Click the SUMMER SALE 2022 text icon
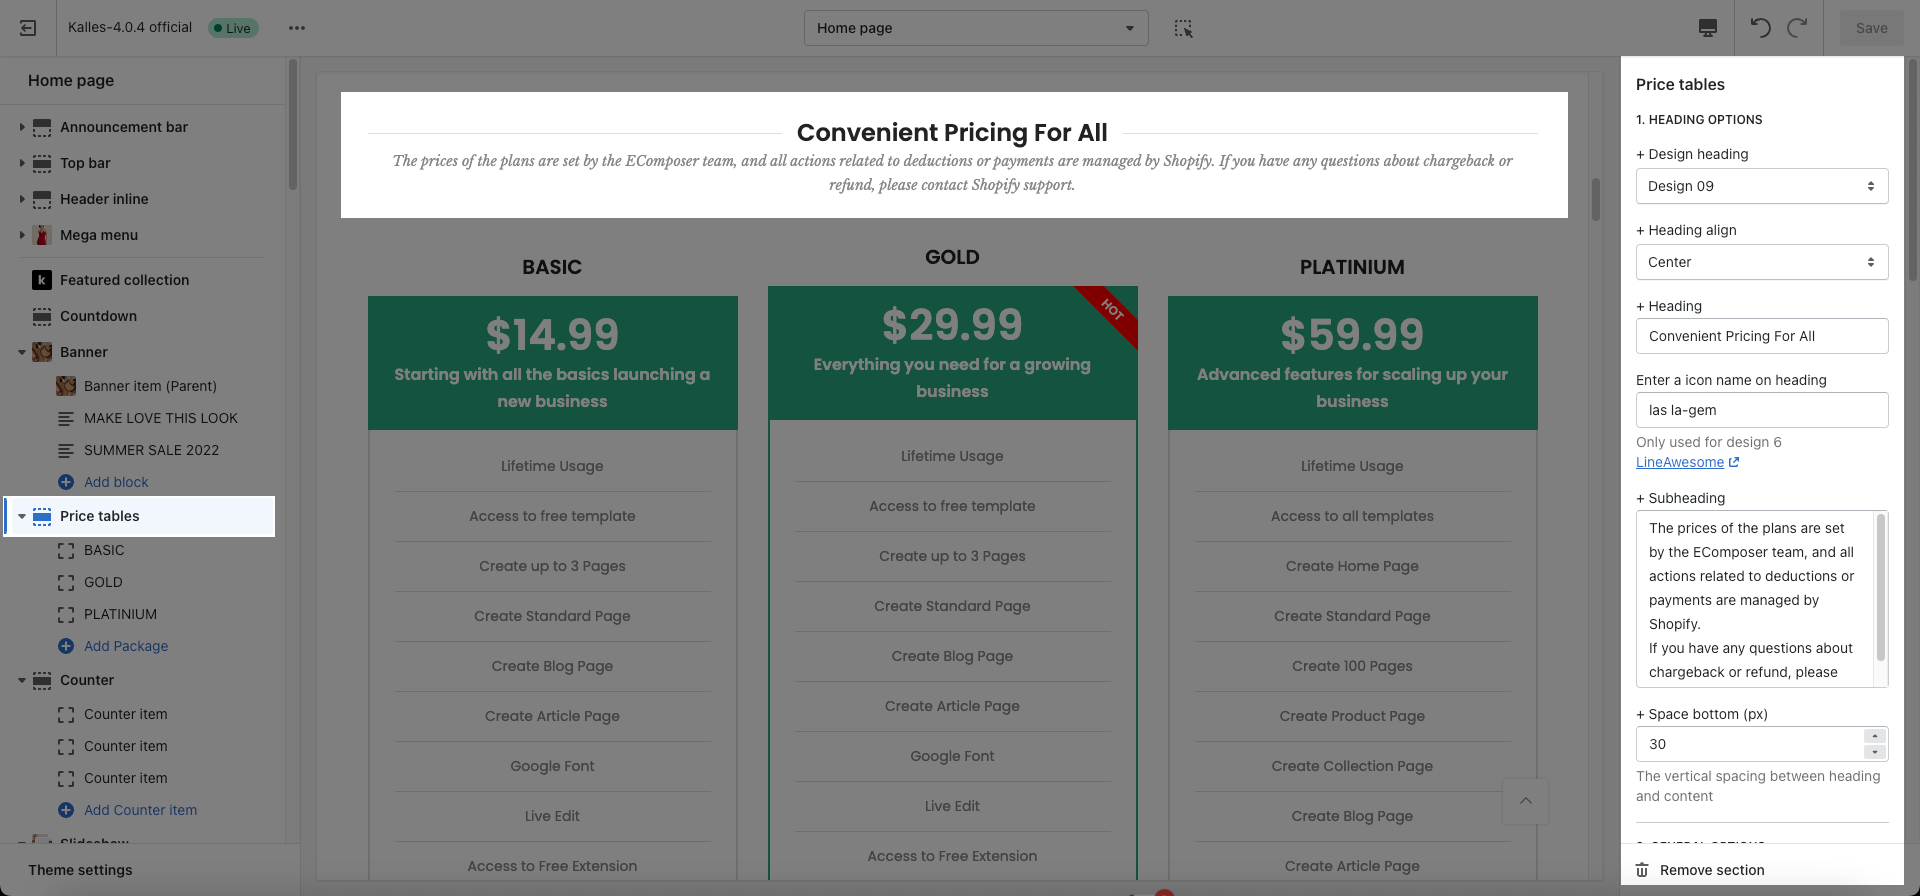The width and height of the screenshot is (1920, 896). [x=66, y=450]
